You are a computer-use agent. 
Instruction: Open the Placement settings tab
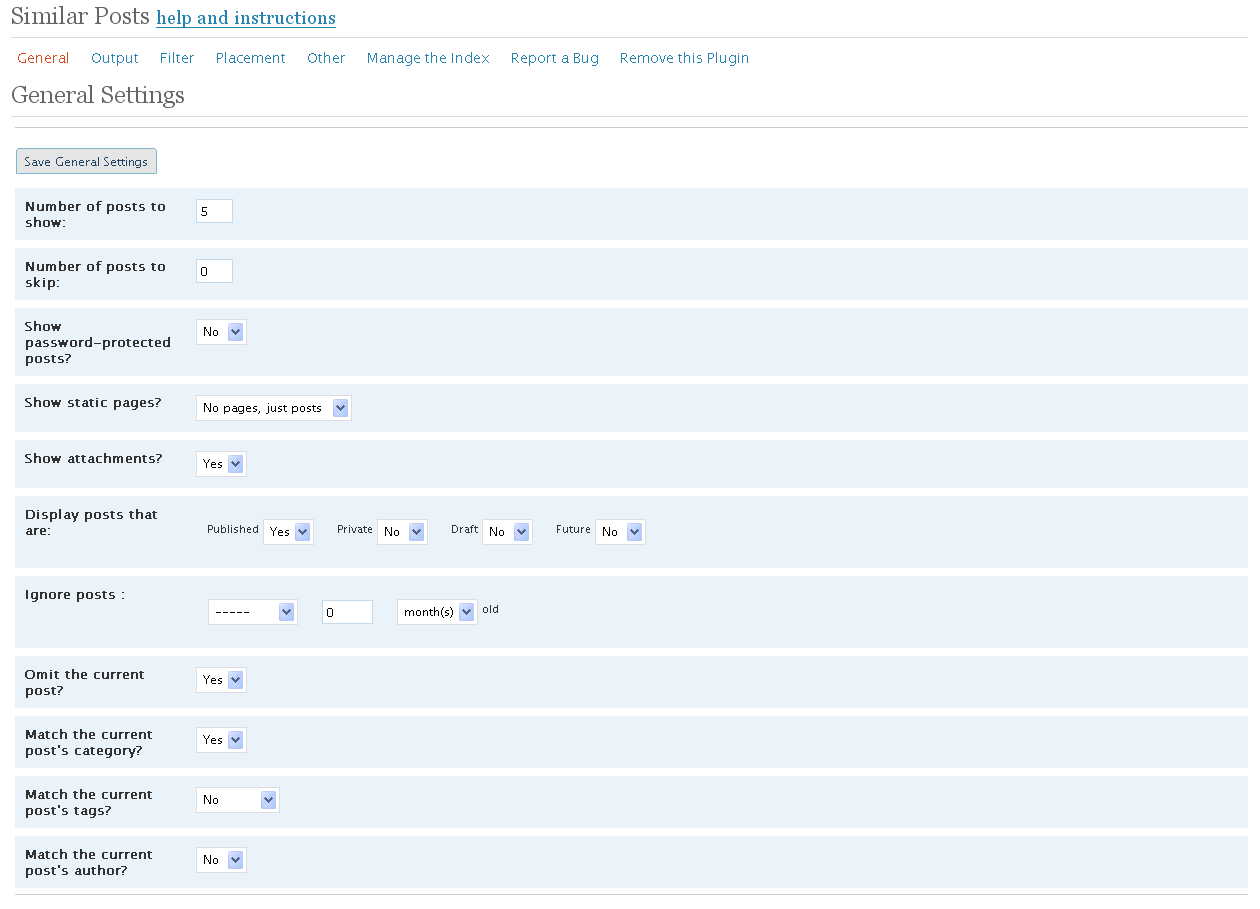click(x=251, y=58)
